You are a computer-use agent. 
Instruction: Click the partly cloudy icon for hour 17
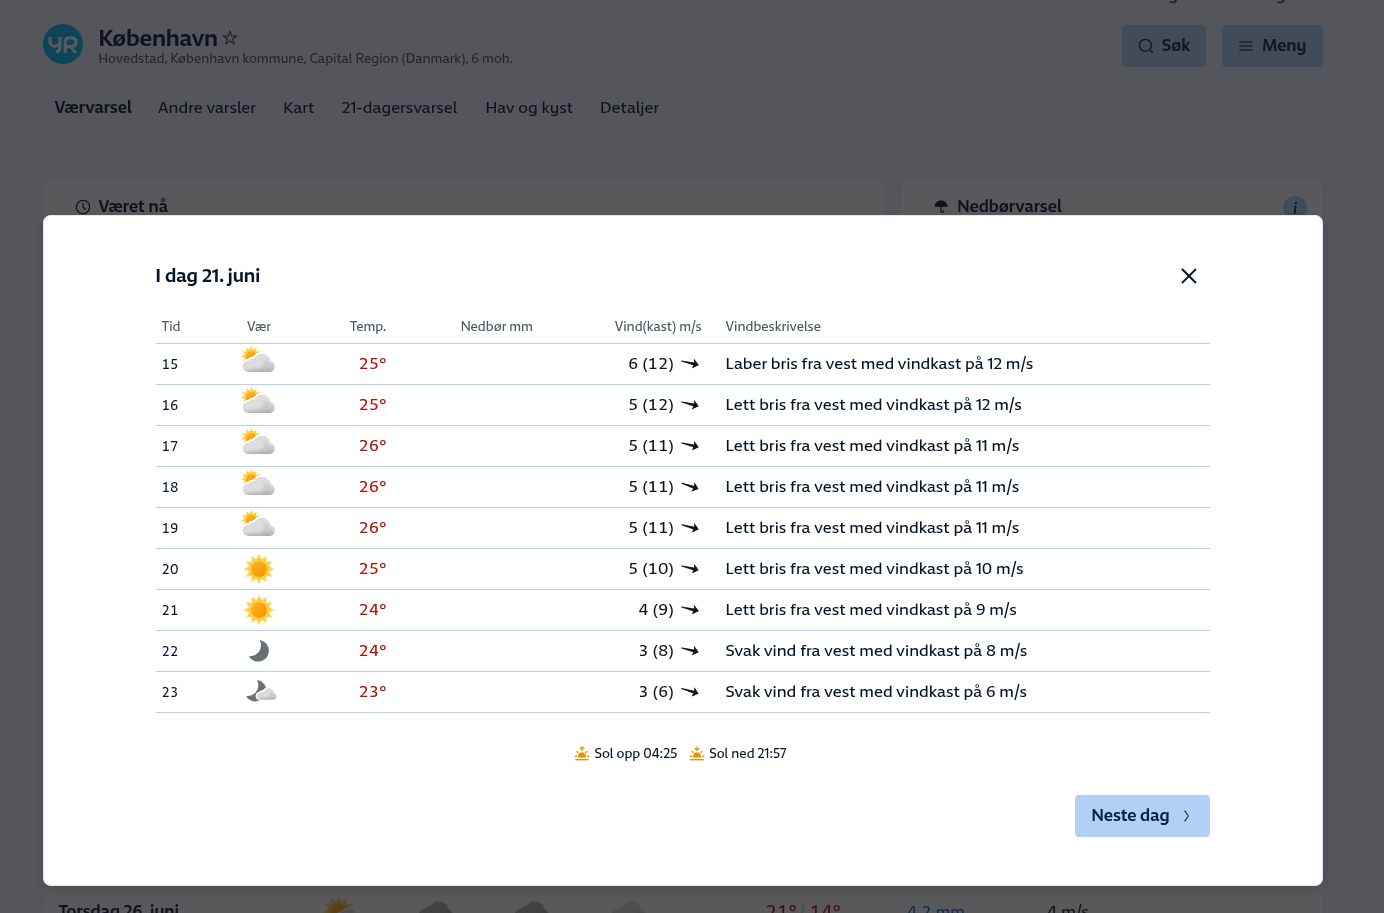(258, 443)
